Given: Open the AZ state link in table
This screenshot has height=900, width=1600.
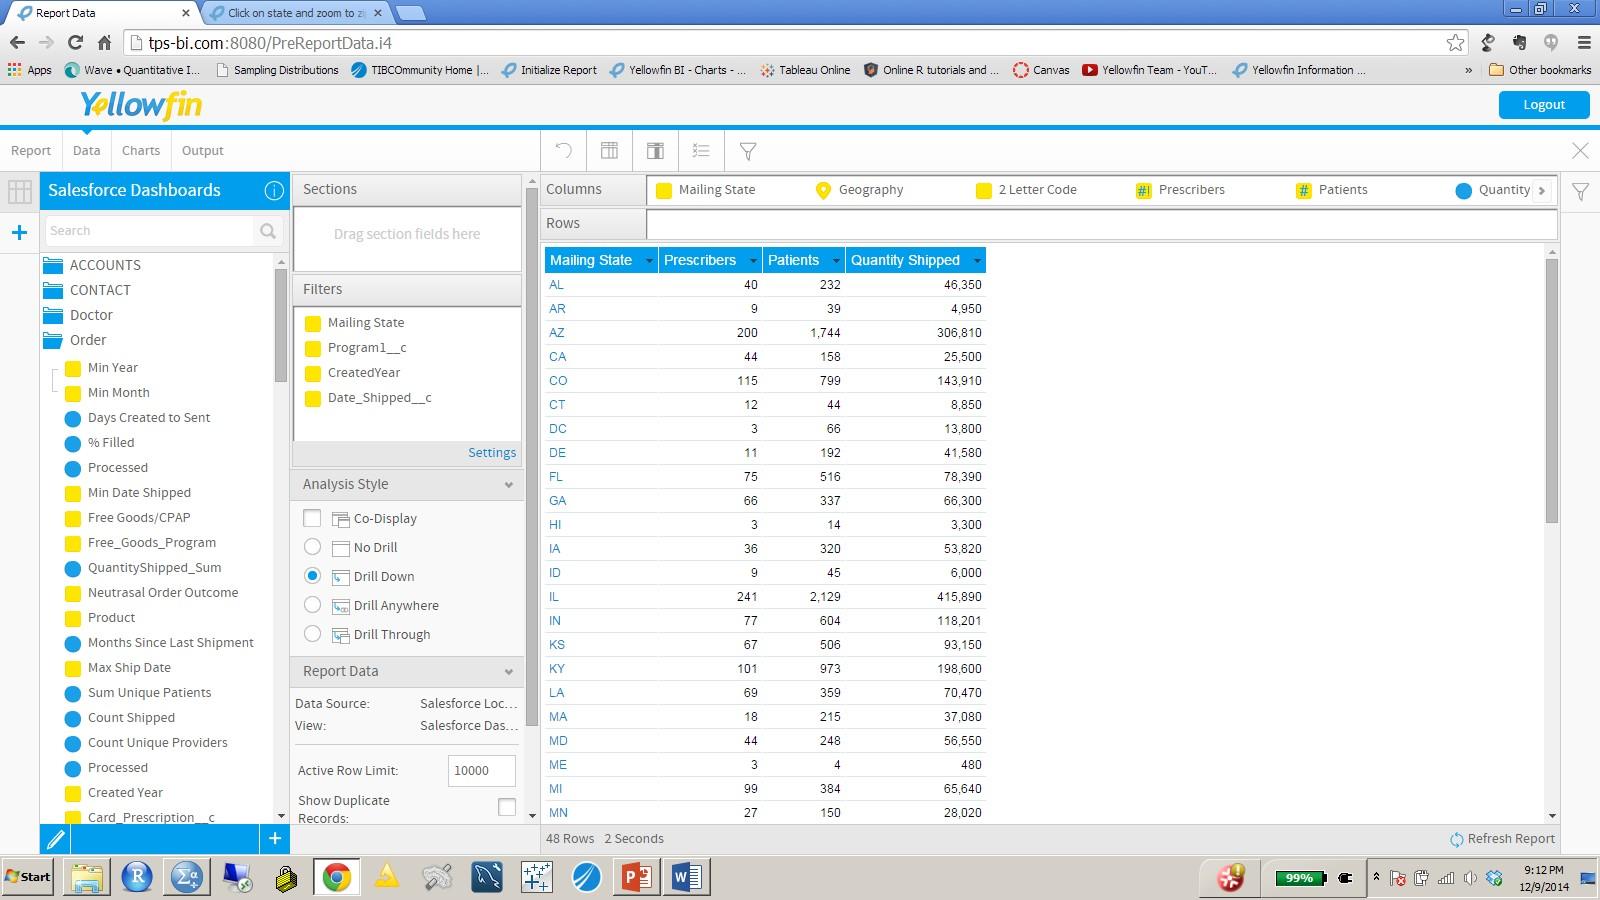Looking at the screenshot, I should coord(556,333).
